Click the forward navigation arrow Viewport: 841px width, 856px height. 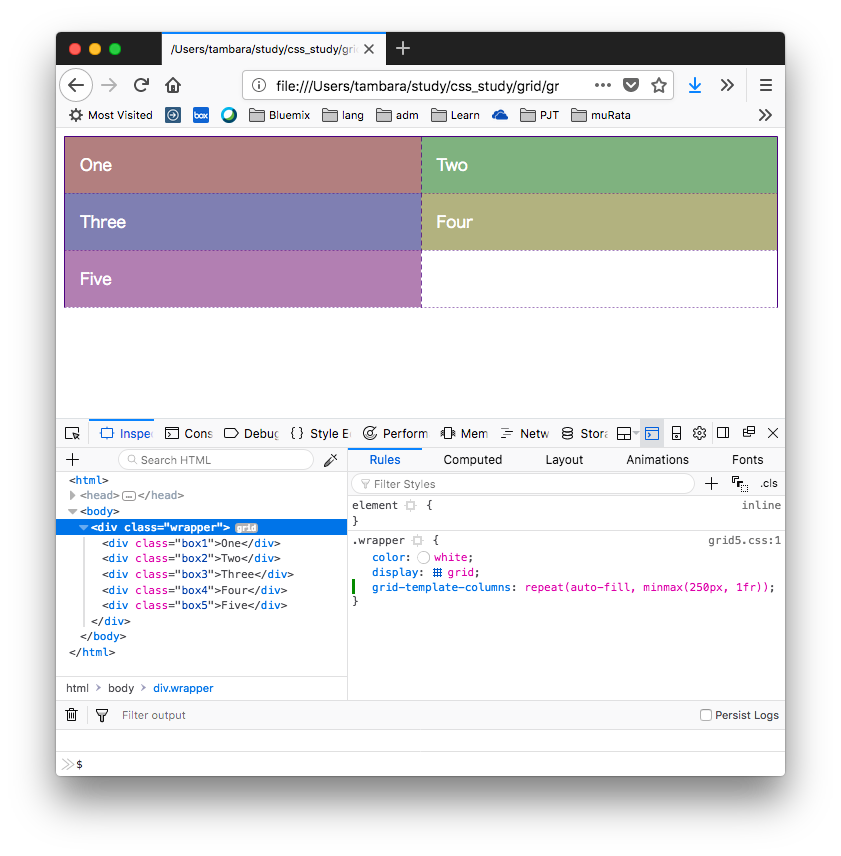pyautogui.click(x=109, y=85)
